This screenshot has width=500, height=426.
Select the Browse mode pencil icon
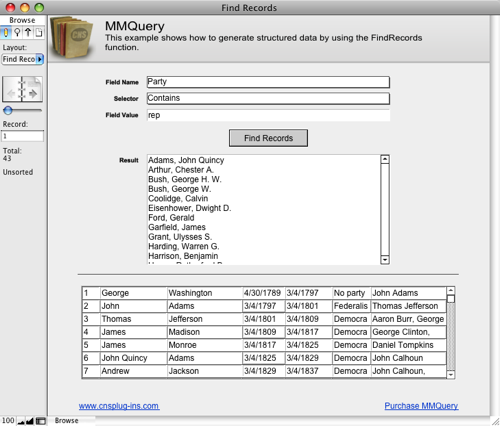(x=6, y=33)
